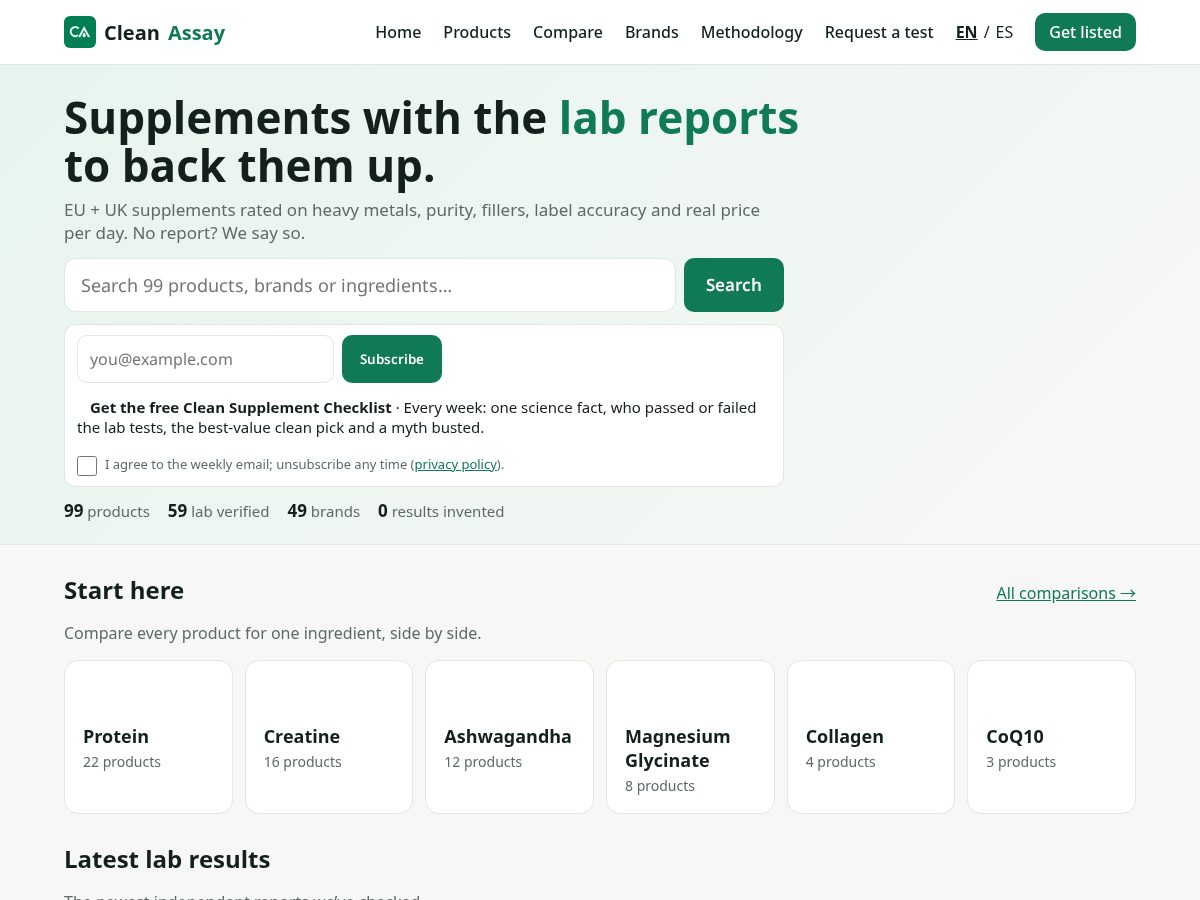This screenshot has height=900, width=1200.
Task: Go to the Products page
Action: click(x=477, y=32)
